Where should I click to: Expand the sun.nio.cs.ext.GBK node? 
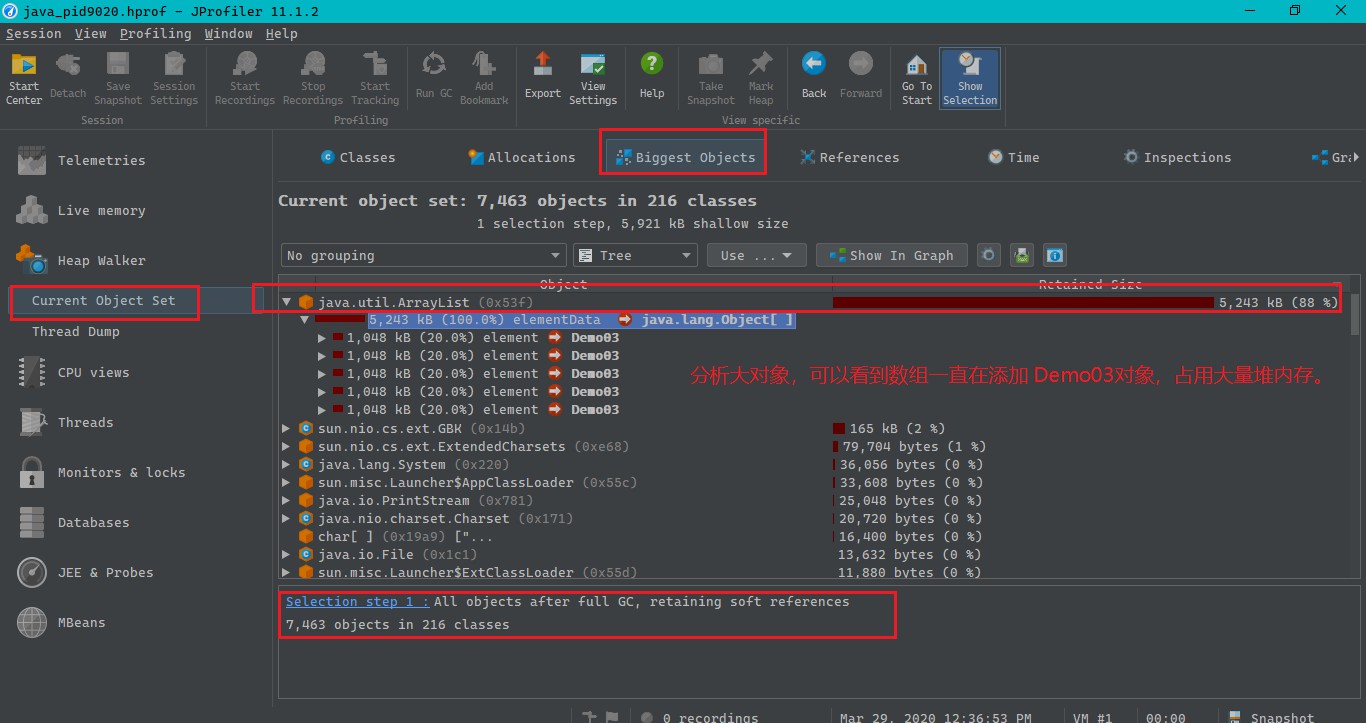286,428
